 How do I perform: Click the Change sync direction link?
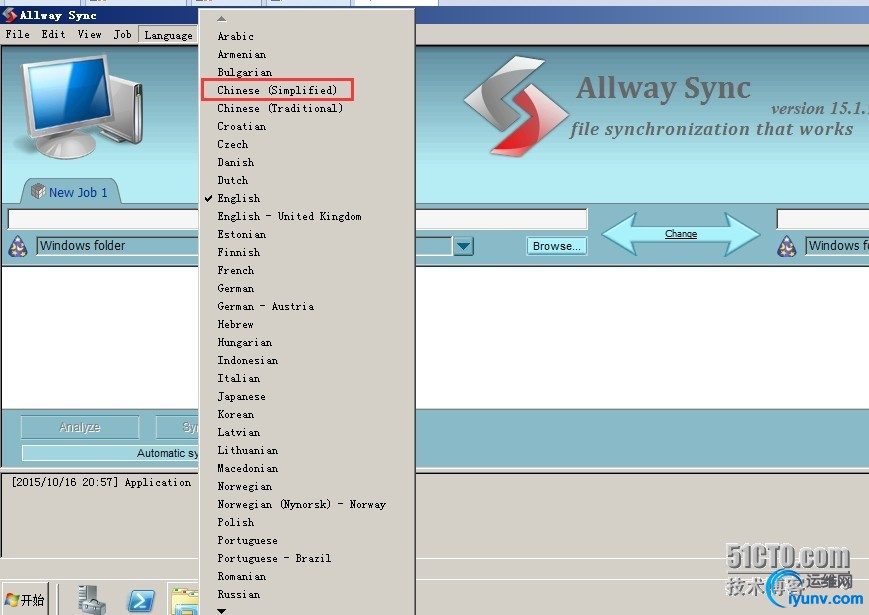click(x=681, y=234)
